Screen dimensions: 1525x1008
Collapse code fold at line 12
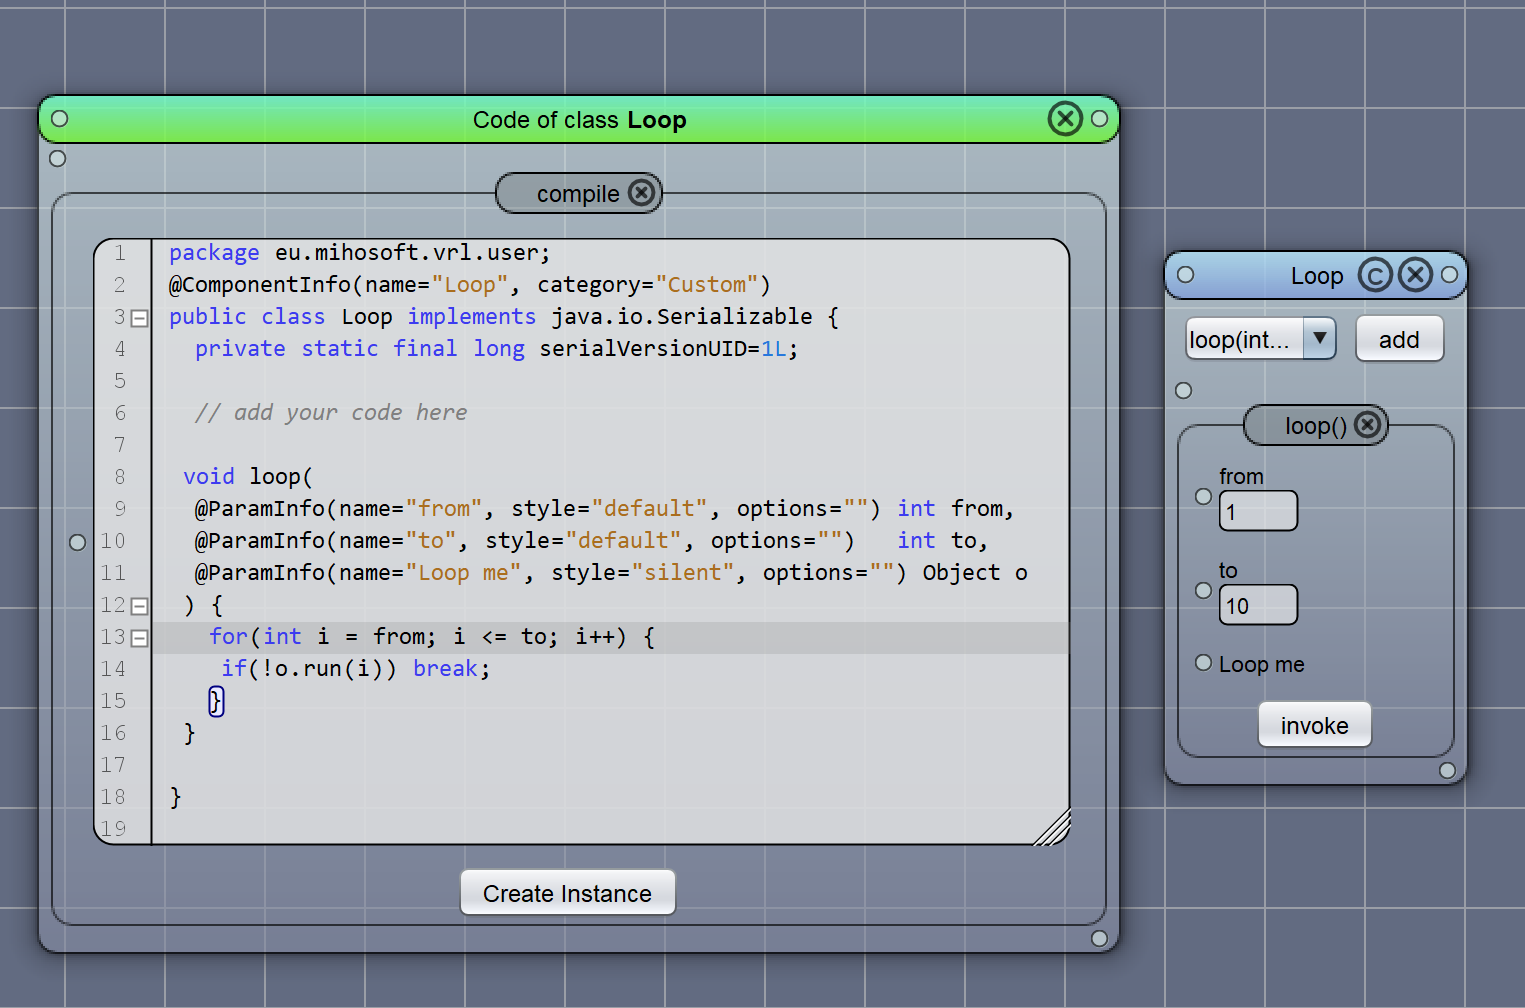pos(140,606)
